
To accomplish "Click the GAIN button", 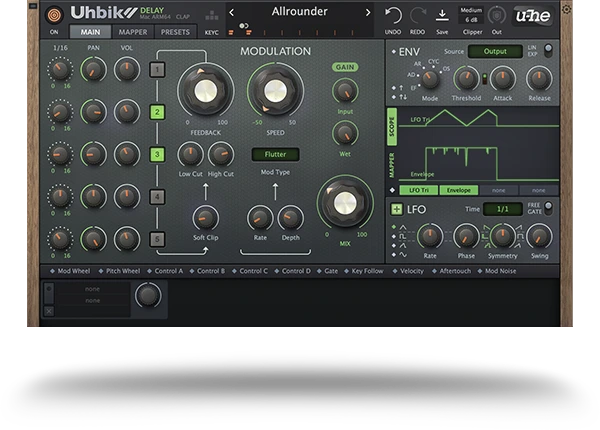I will pyautogui.click(x=345, y=67).
